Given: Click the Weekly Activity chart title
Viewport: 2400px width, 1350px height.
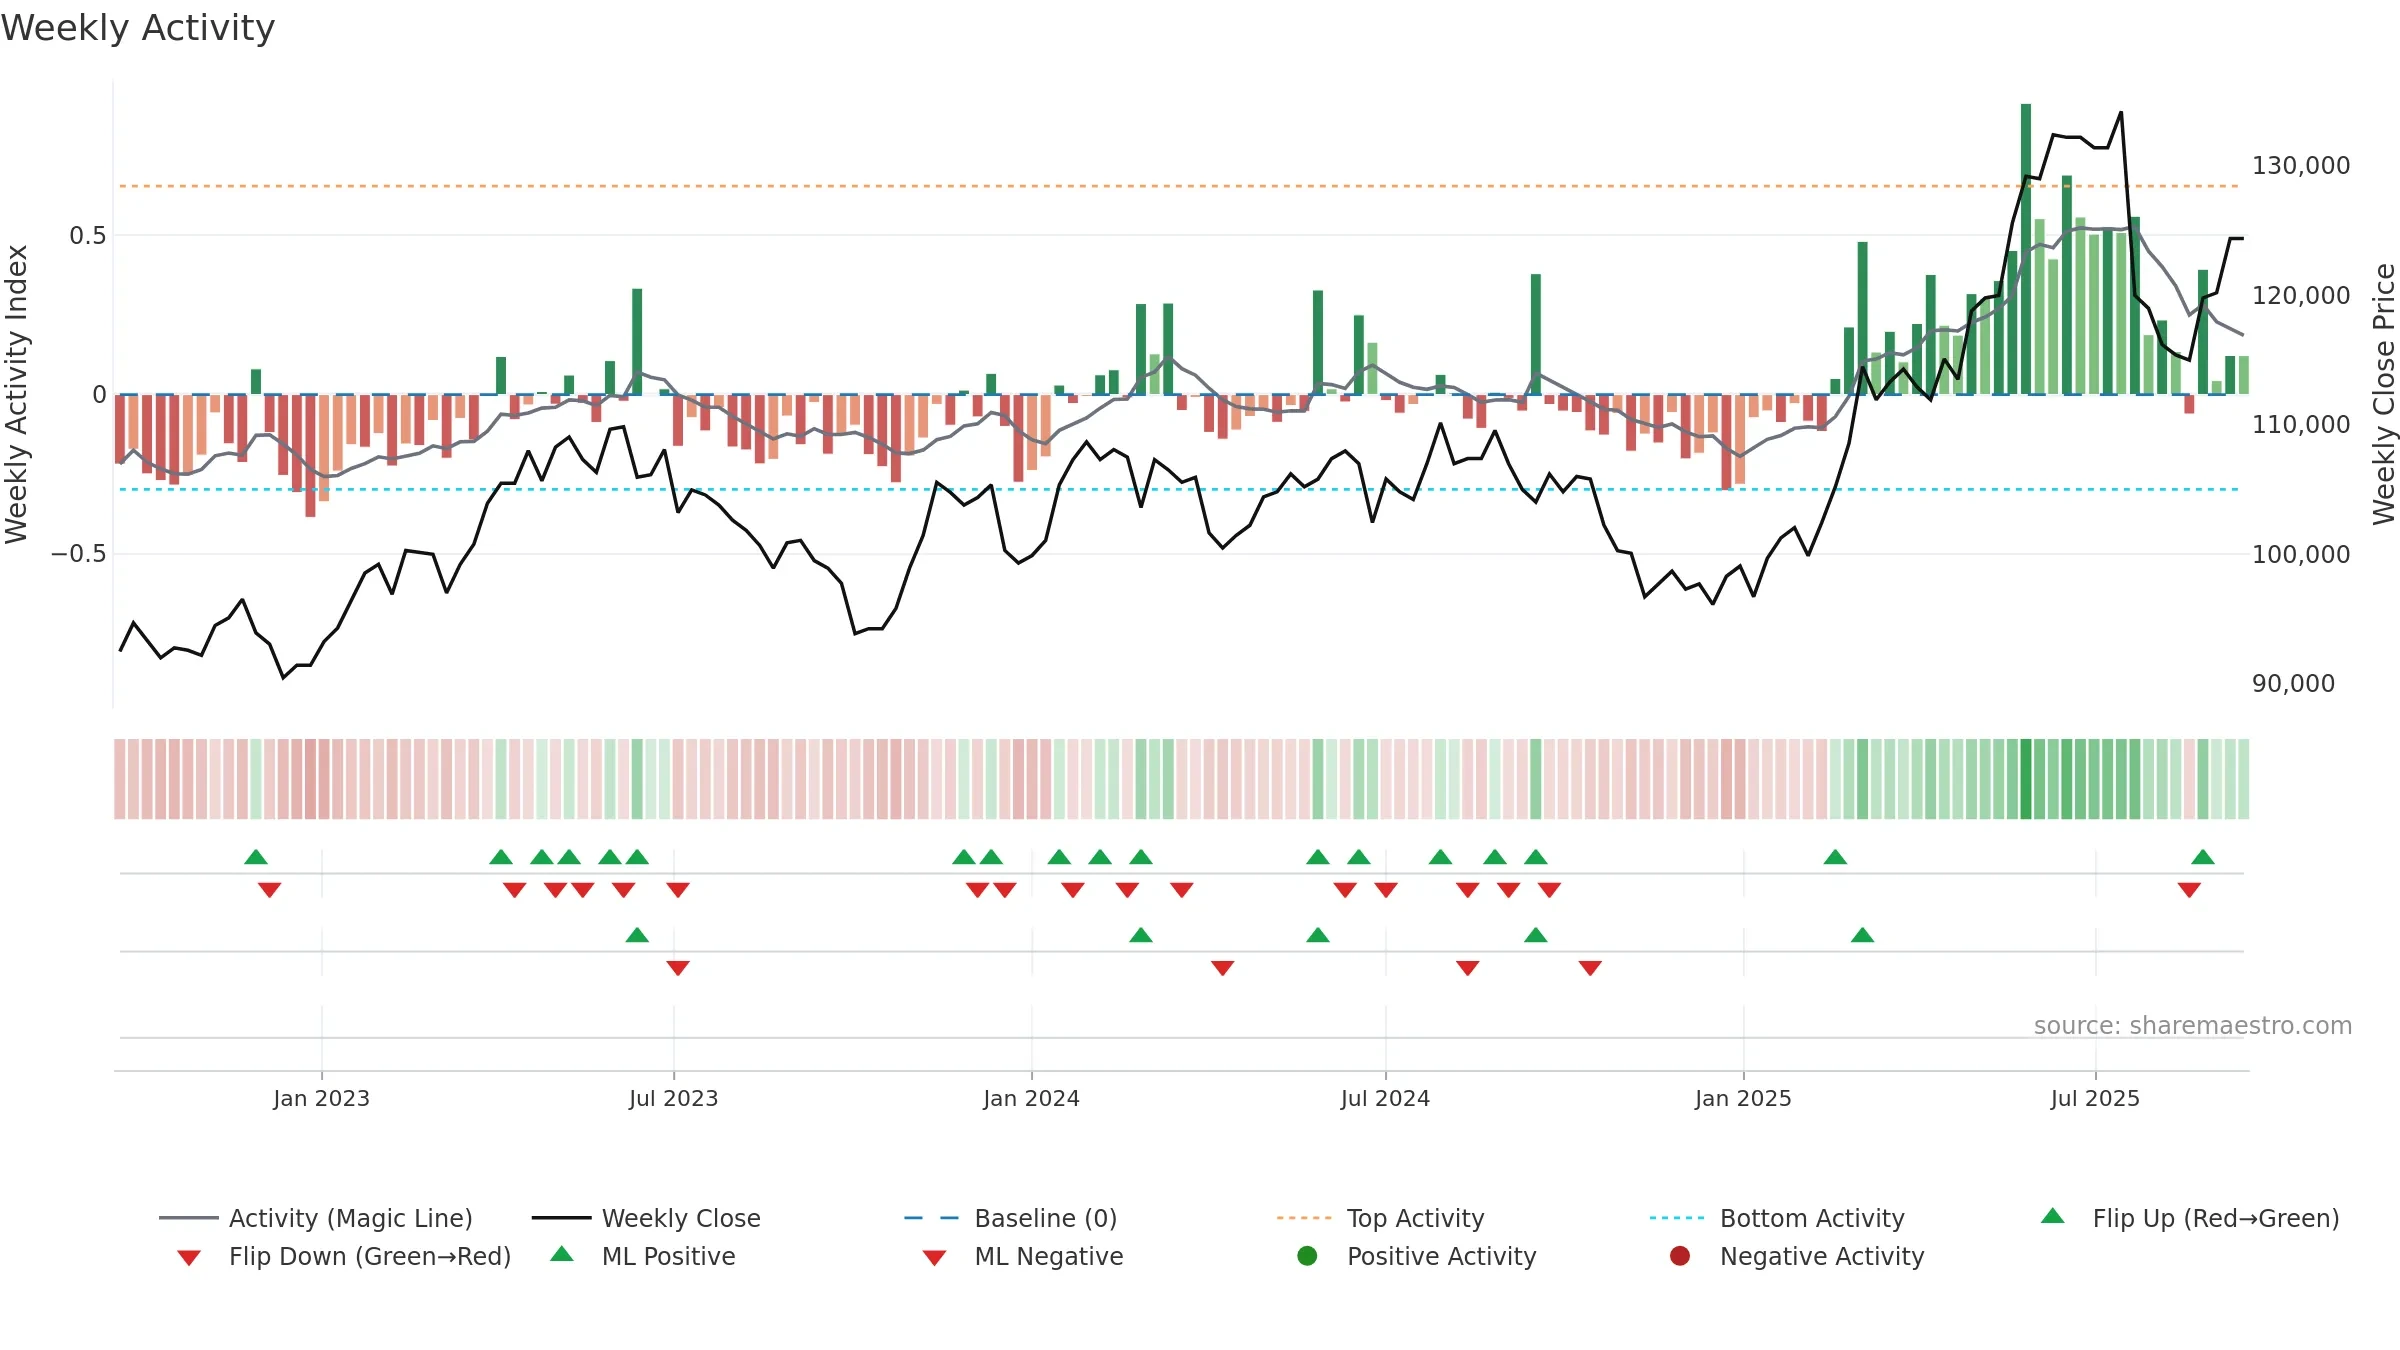Looking at the screenshot, I should [138, 28].
